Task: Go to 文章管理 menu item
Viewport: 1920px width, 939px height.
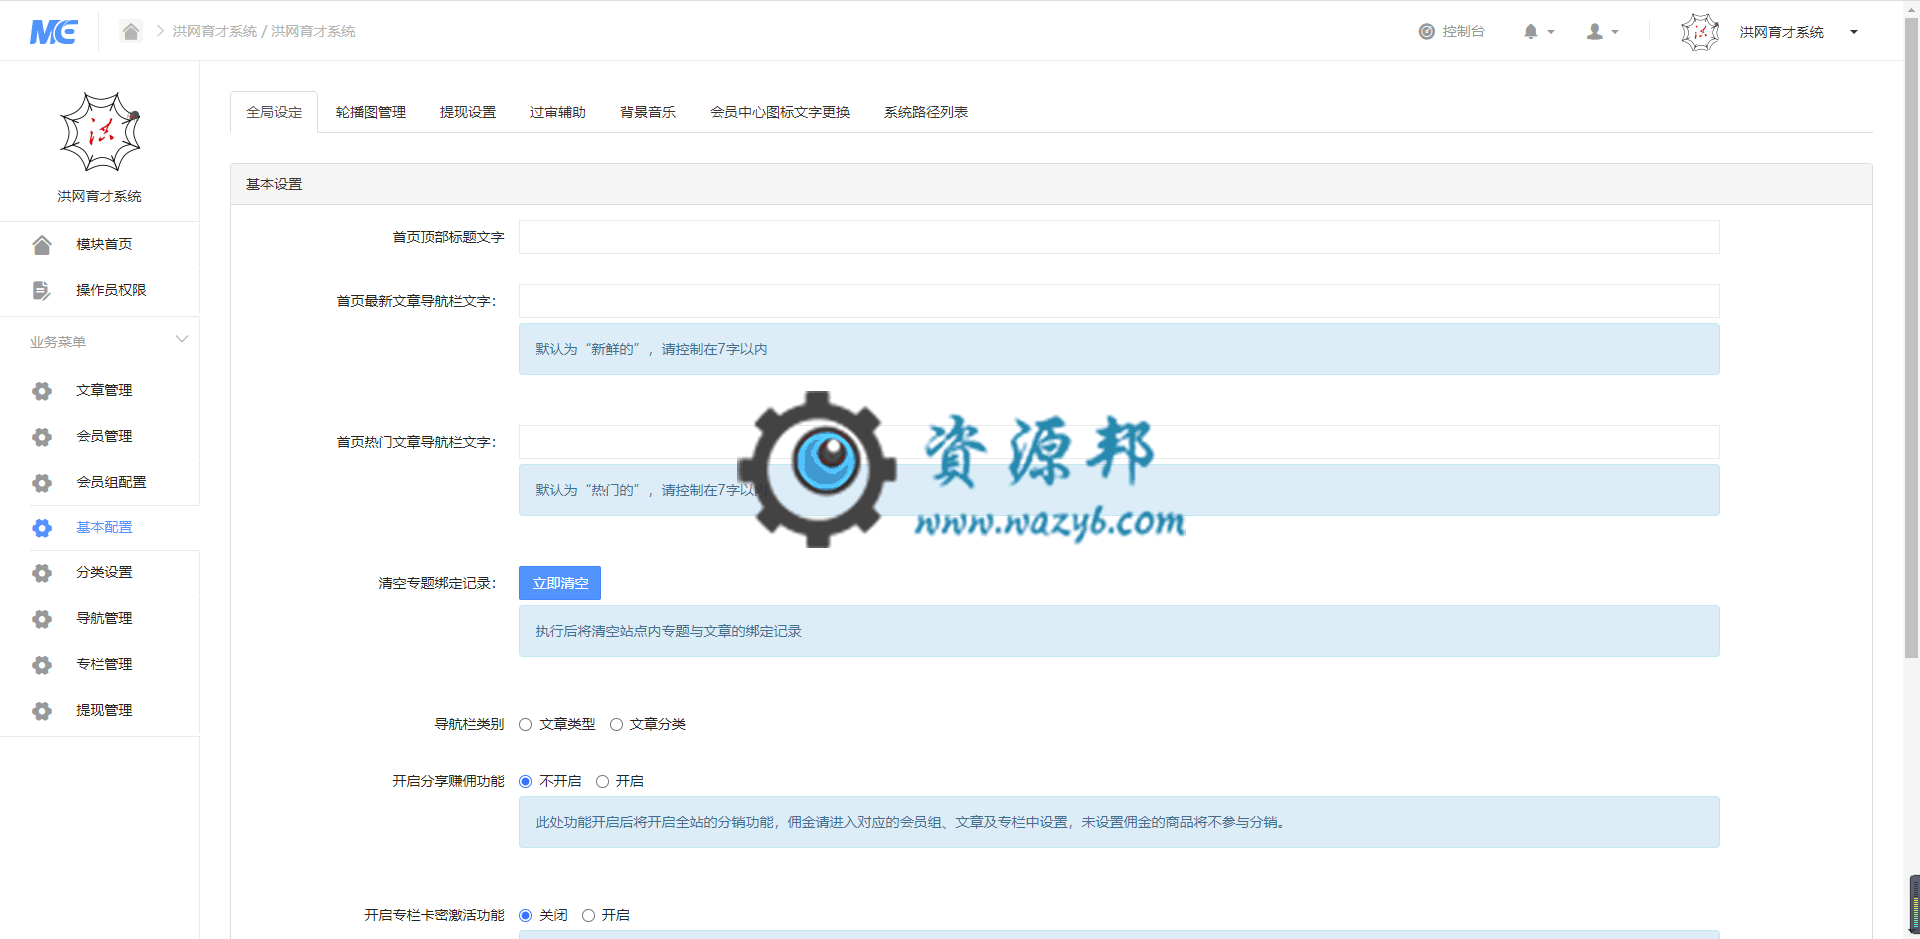Action: 104,390
